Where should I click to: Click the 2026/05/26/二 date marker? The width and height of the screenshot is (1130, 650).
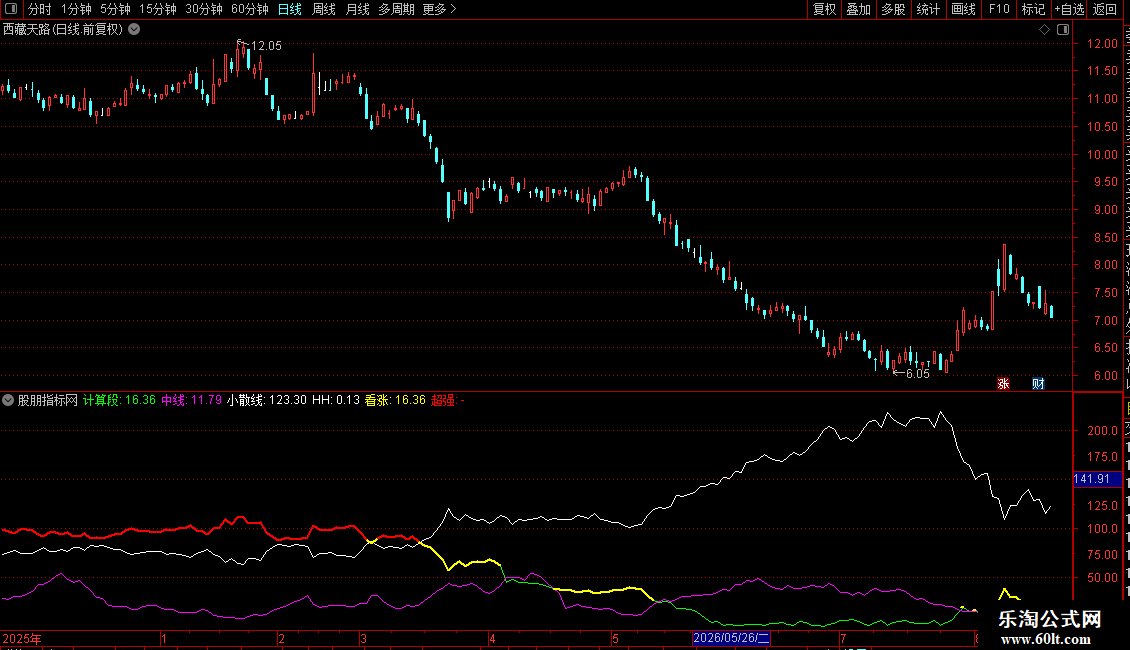pos(731,638)
